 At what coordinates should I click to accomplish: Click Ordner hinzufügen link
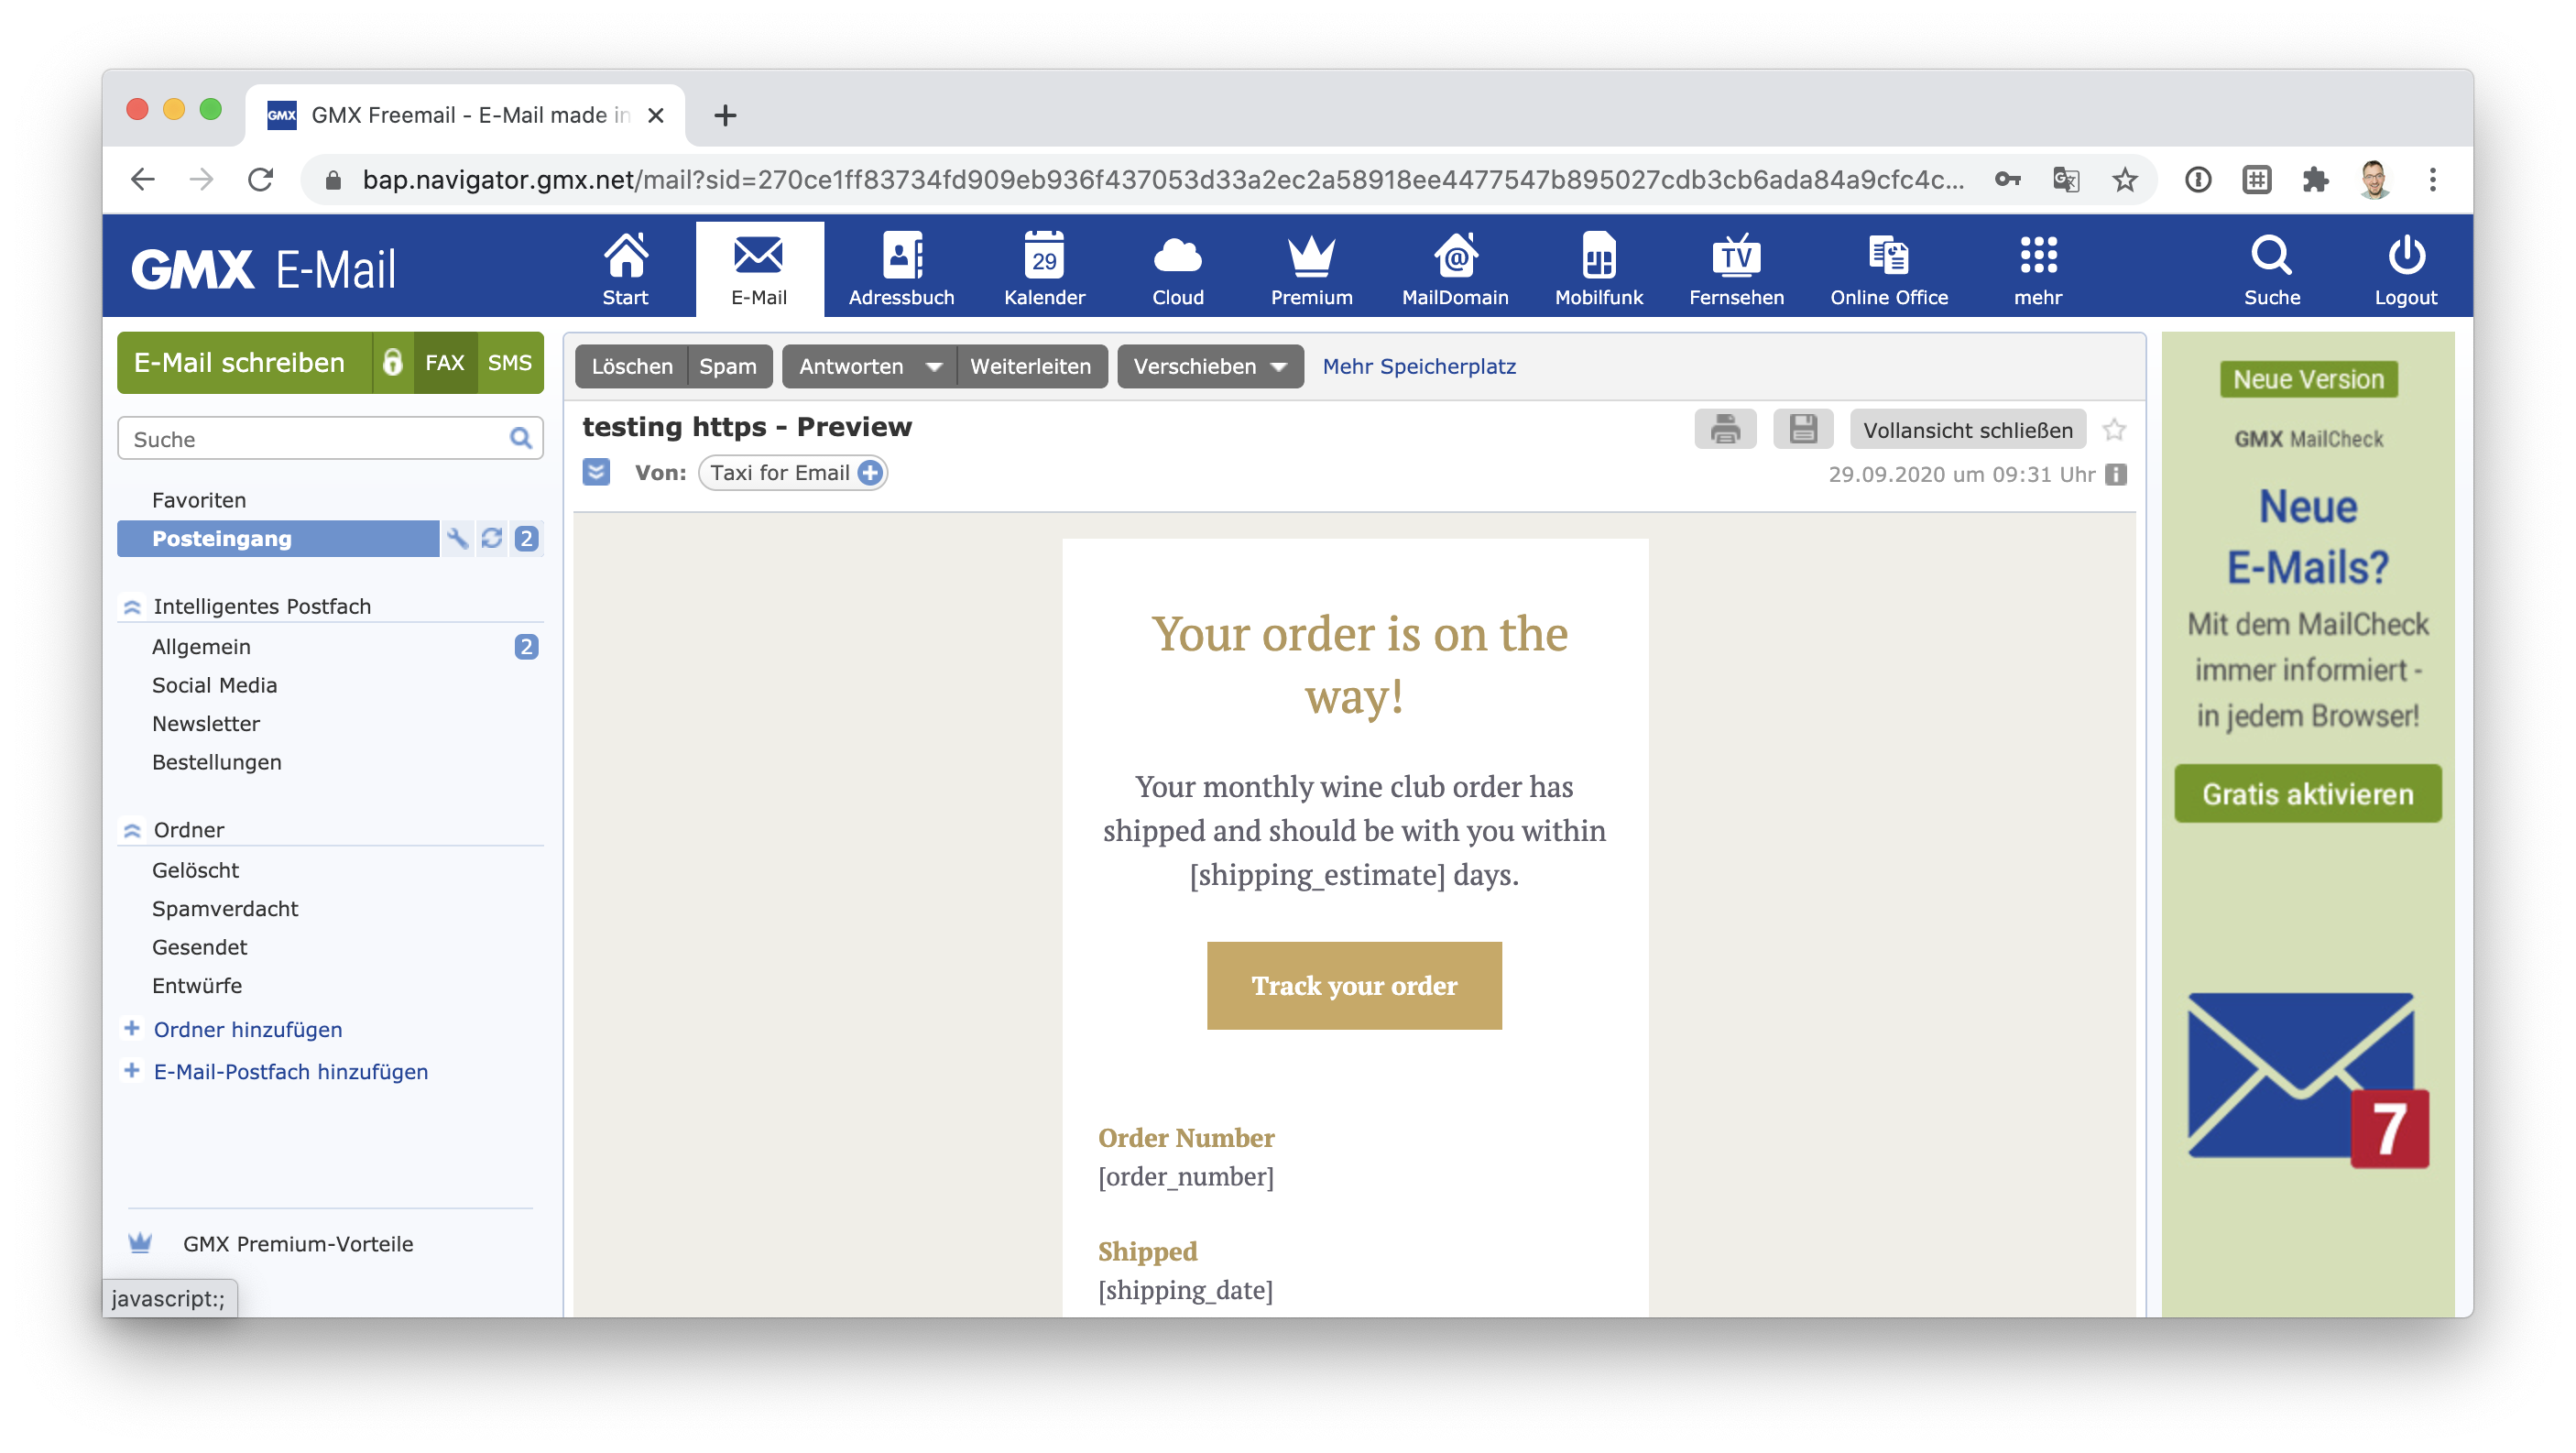247,1029
